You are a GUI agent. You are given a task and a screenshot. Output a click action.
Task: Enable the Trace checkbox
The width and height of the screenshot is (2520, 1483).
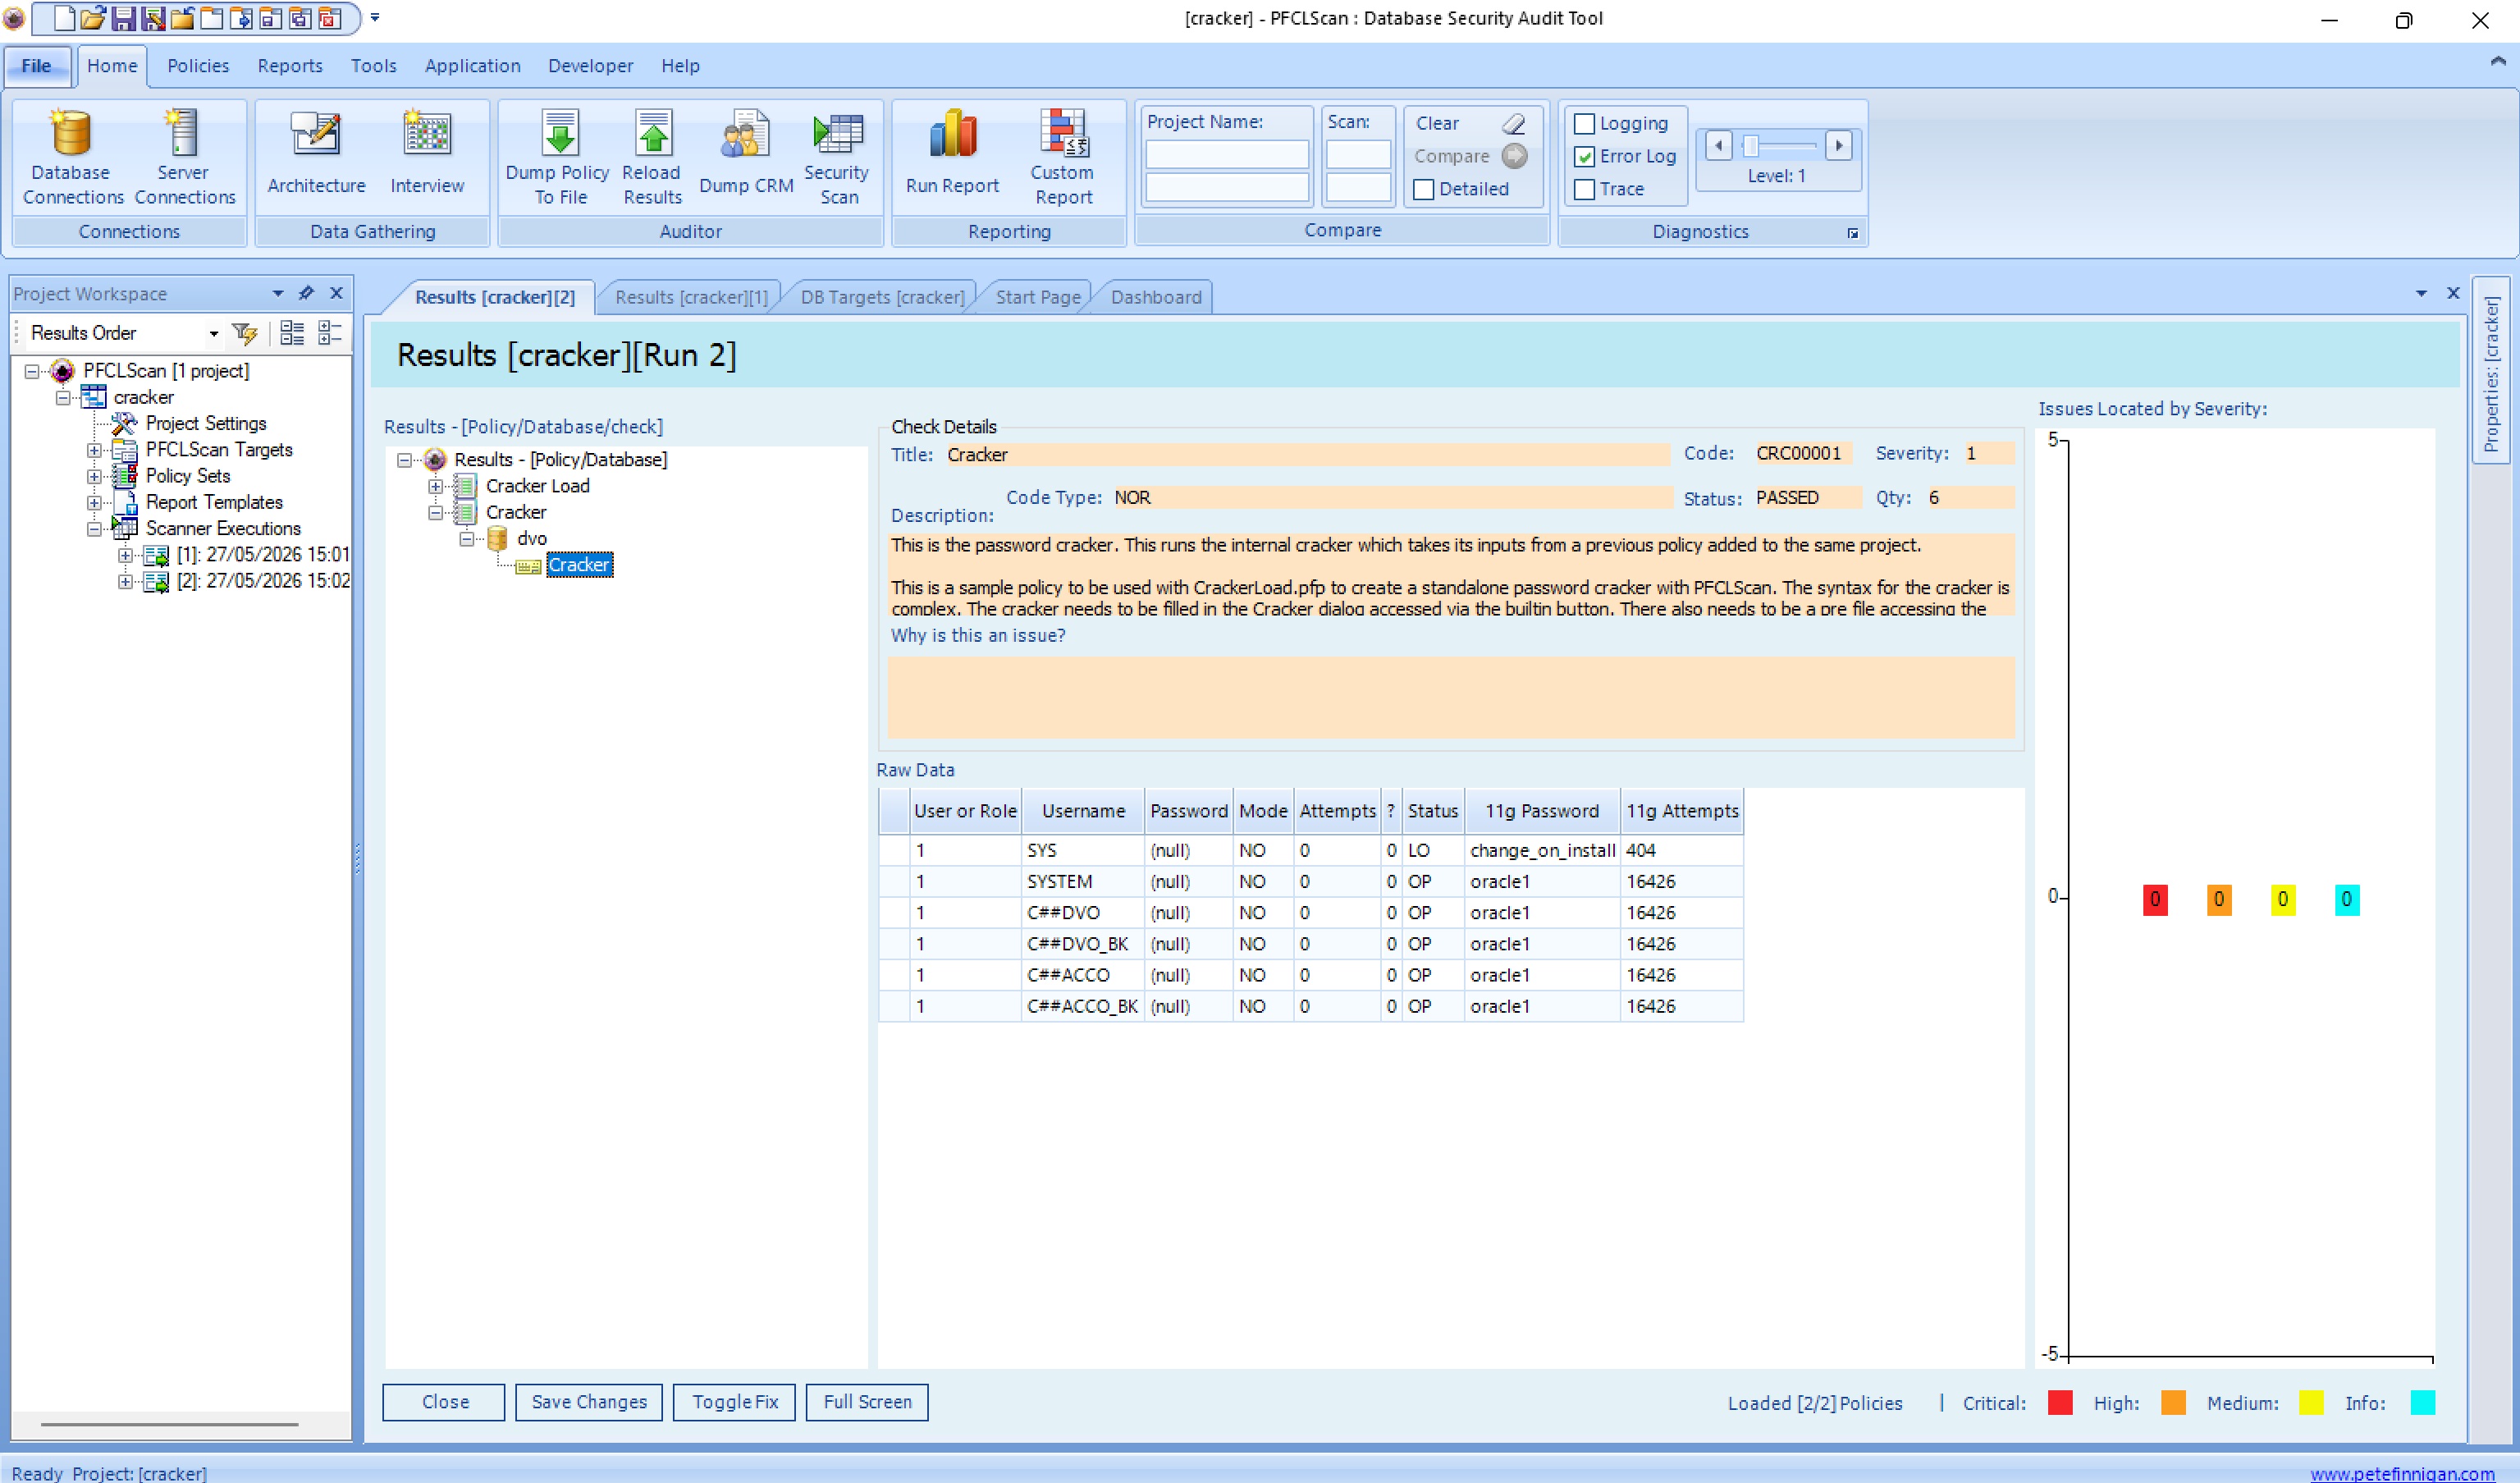pyautogui.click(x=1584, y=189)
